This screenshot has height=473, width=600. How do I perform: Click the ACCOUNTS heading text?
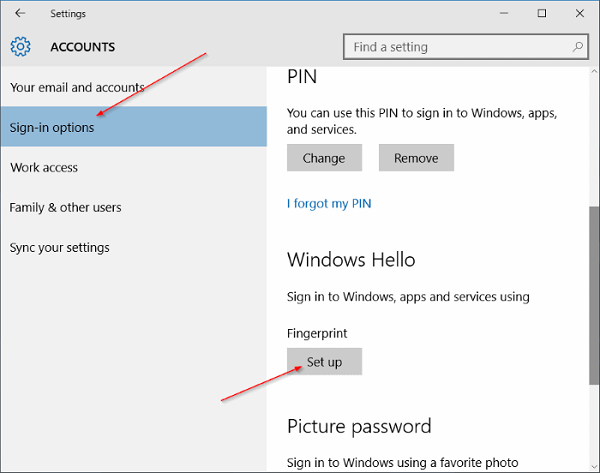click(82, 47)
